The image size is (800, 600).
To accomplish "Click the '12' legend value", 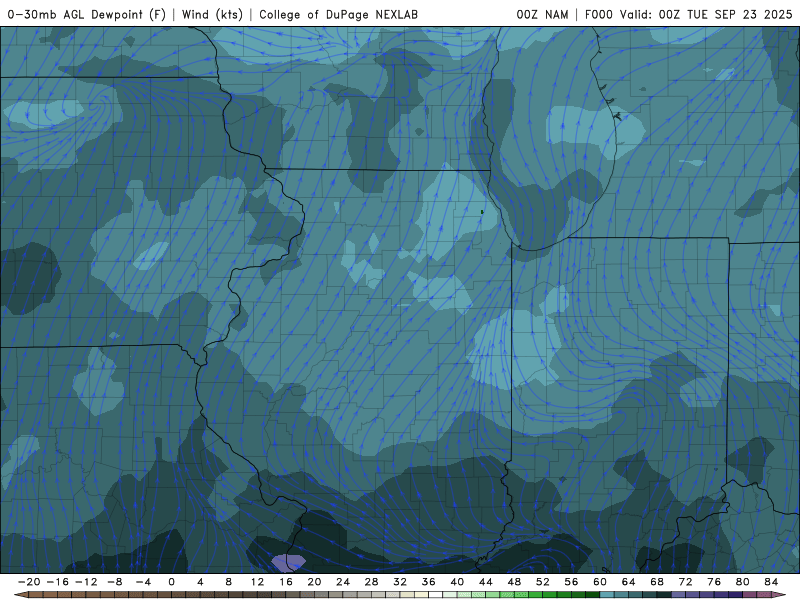I will click(x=257, y=582).
